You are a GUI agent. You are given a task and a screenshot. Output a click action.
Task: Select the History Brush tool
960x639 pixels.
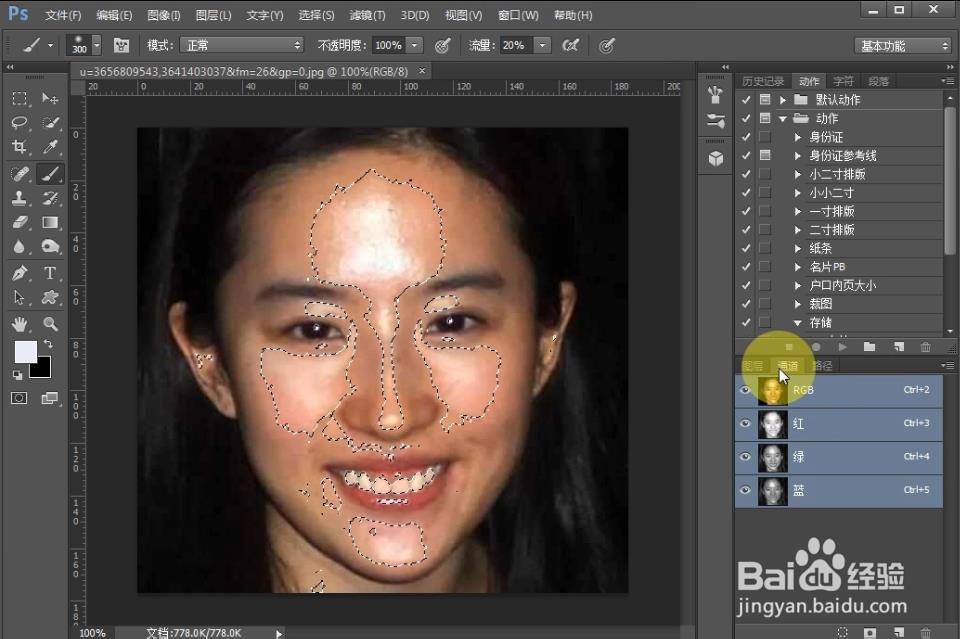(x=50, y=198)
